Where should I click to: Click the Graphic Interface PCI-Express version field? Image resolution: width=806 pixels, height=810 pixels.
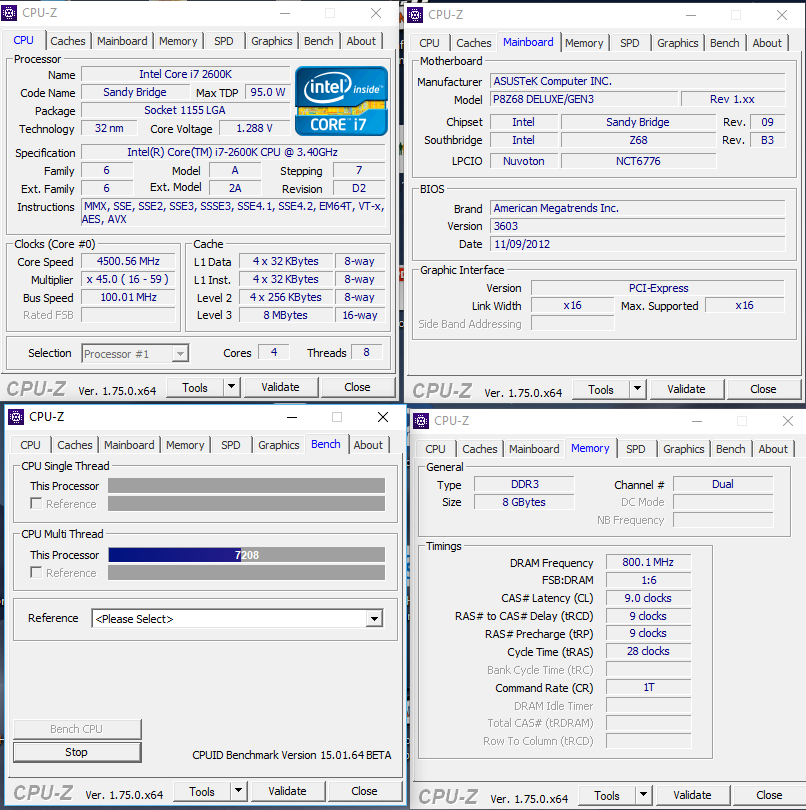[x=658, y=288]
